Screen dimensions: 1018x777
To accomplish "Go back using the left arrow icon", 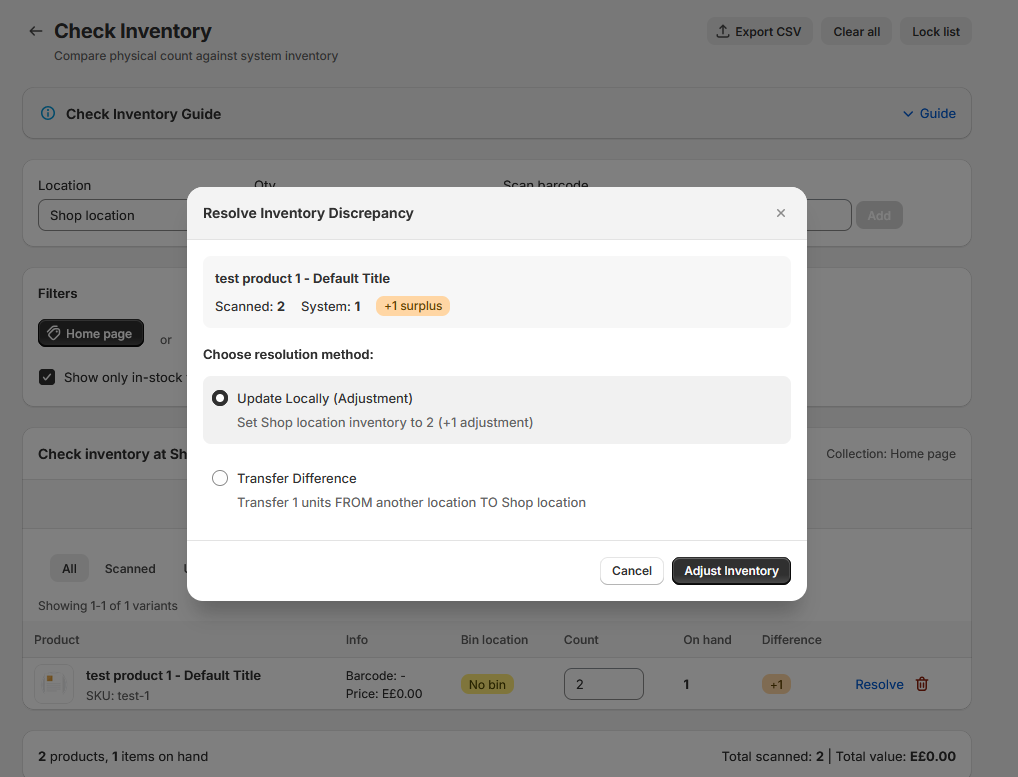I will point(36,31).
